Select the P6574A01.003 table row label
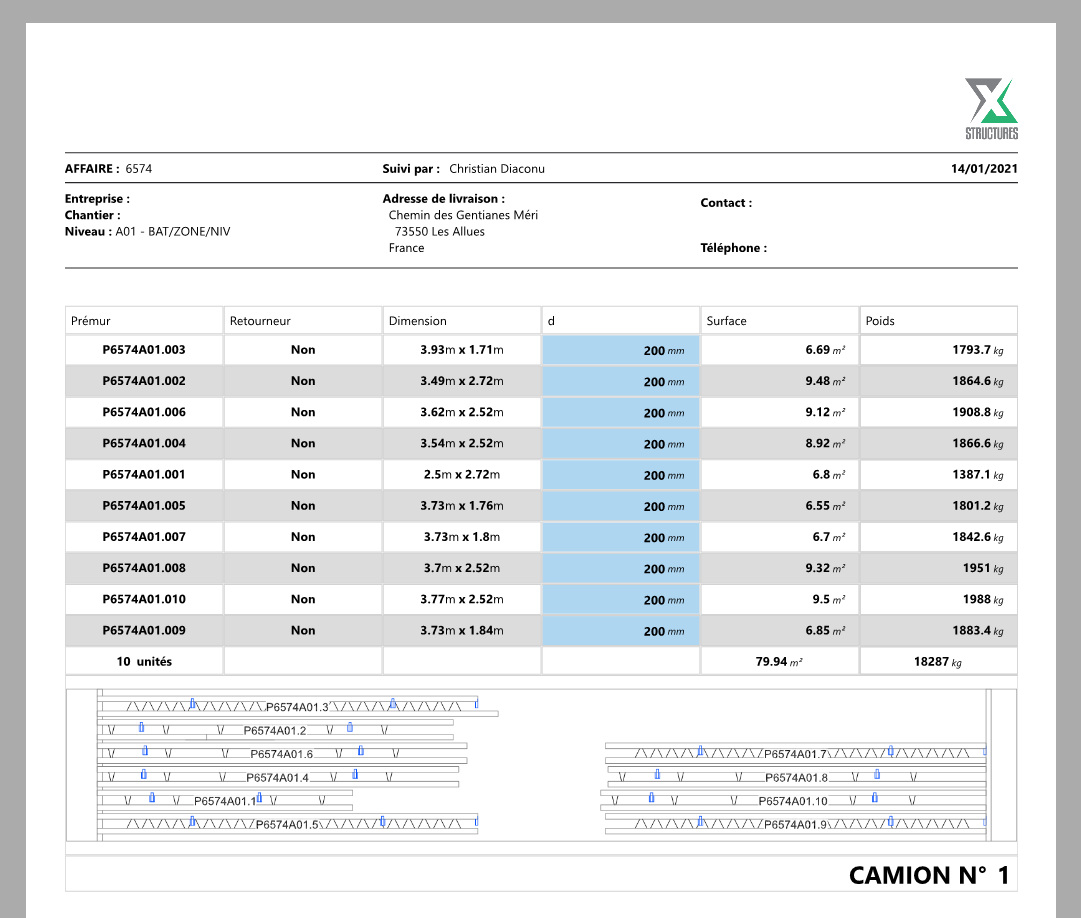1081x918 pixels. (x=144, y=350)
